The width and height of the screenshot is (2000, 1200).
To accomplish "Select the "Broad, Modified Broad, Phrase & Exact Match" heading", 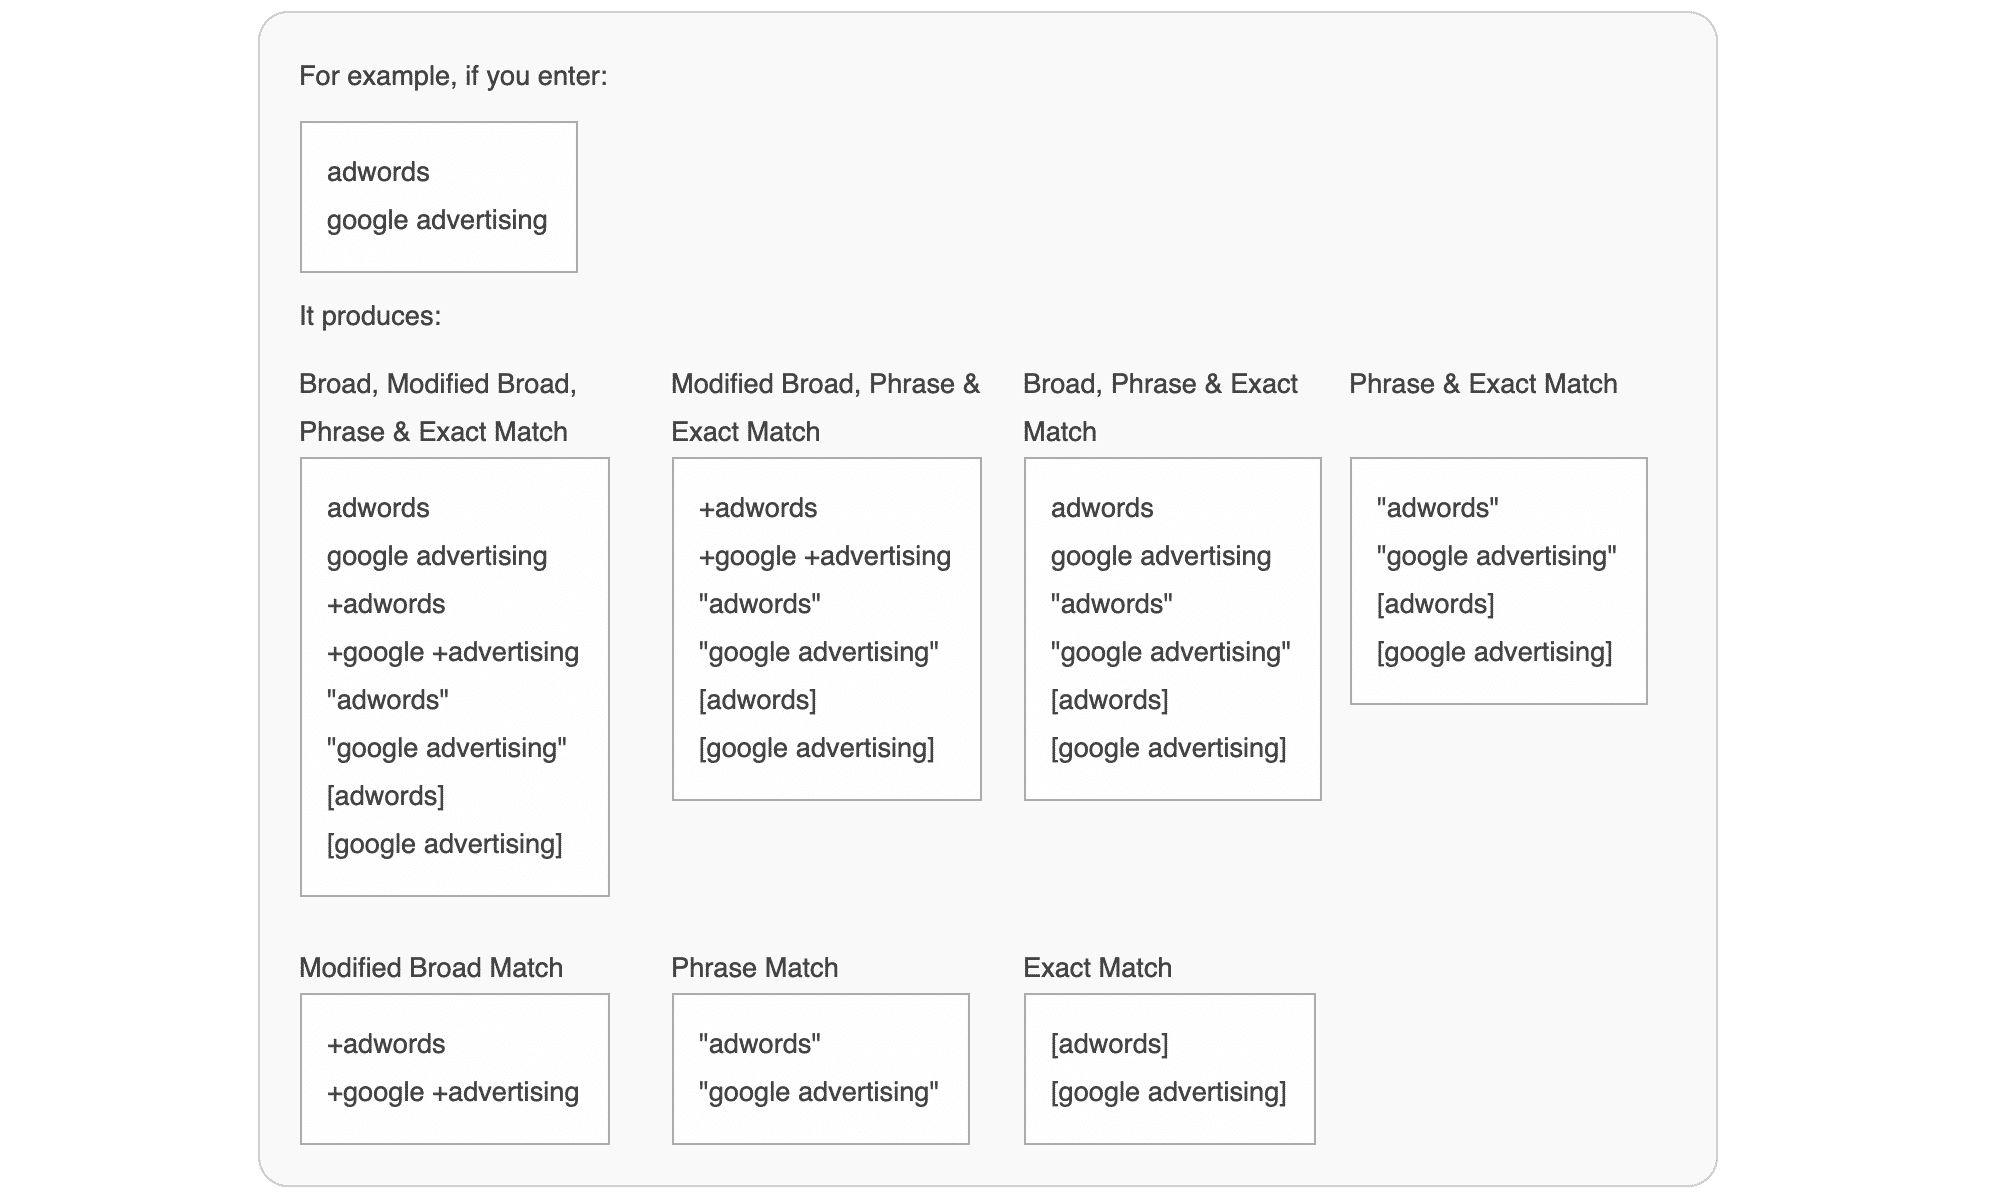I will [437, 408].
